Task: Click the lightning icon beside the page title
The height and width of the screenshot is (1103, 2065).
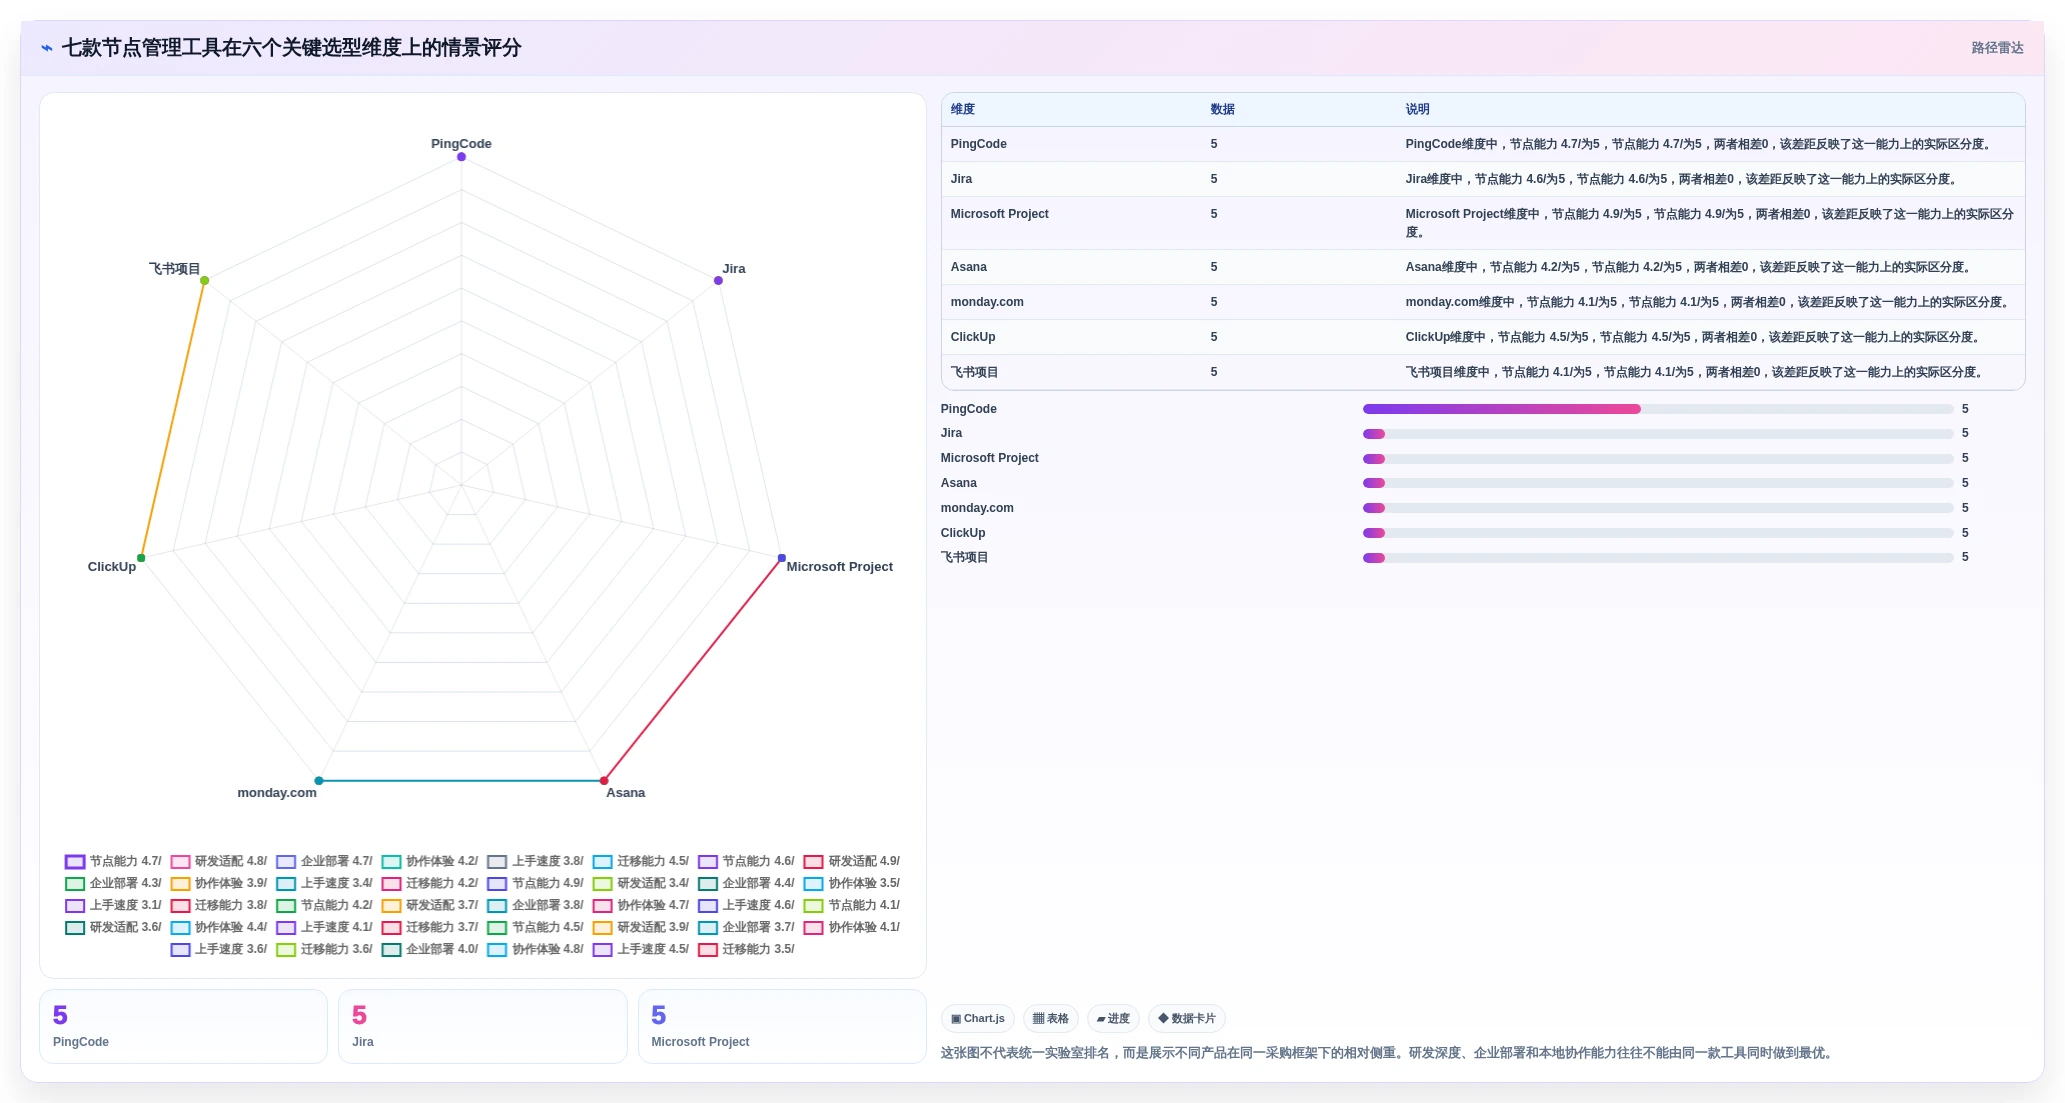Action: click(47, 48)
